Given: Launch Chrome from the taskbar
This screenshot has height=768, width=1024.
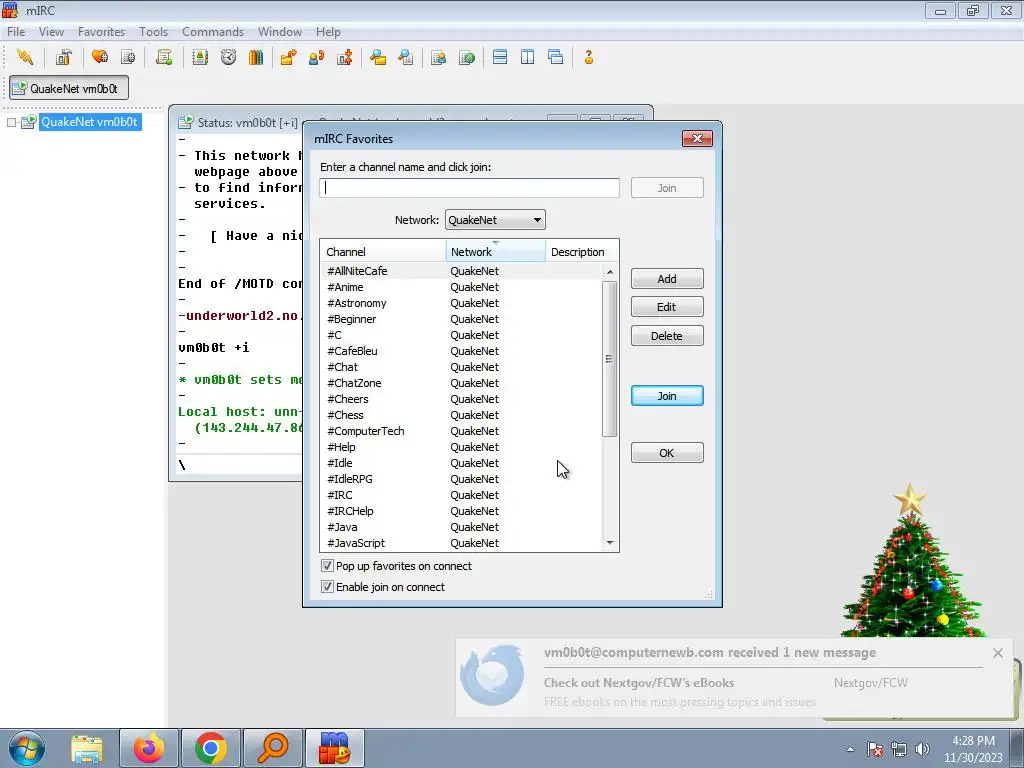Looking at the screenshot, I should tap(210, 748).
